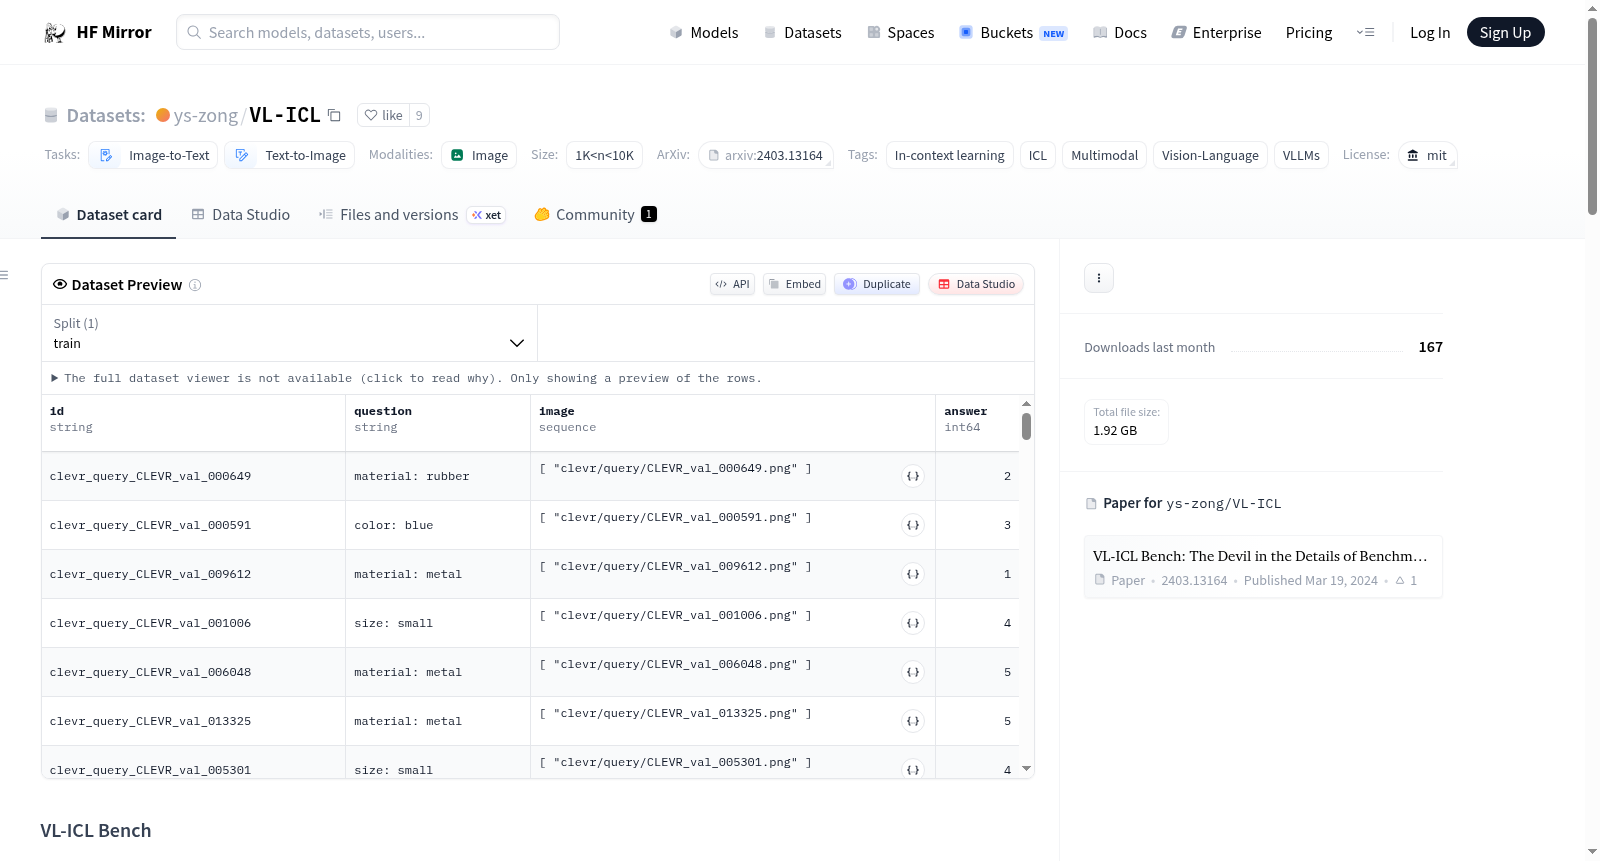Open the Split train dropdown
The width and height of the screenshot is (1600, 861).
(289, 333)
